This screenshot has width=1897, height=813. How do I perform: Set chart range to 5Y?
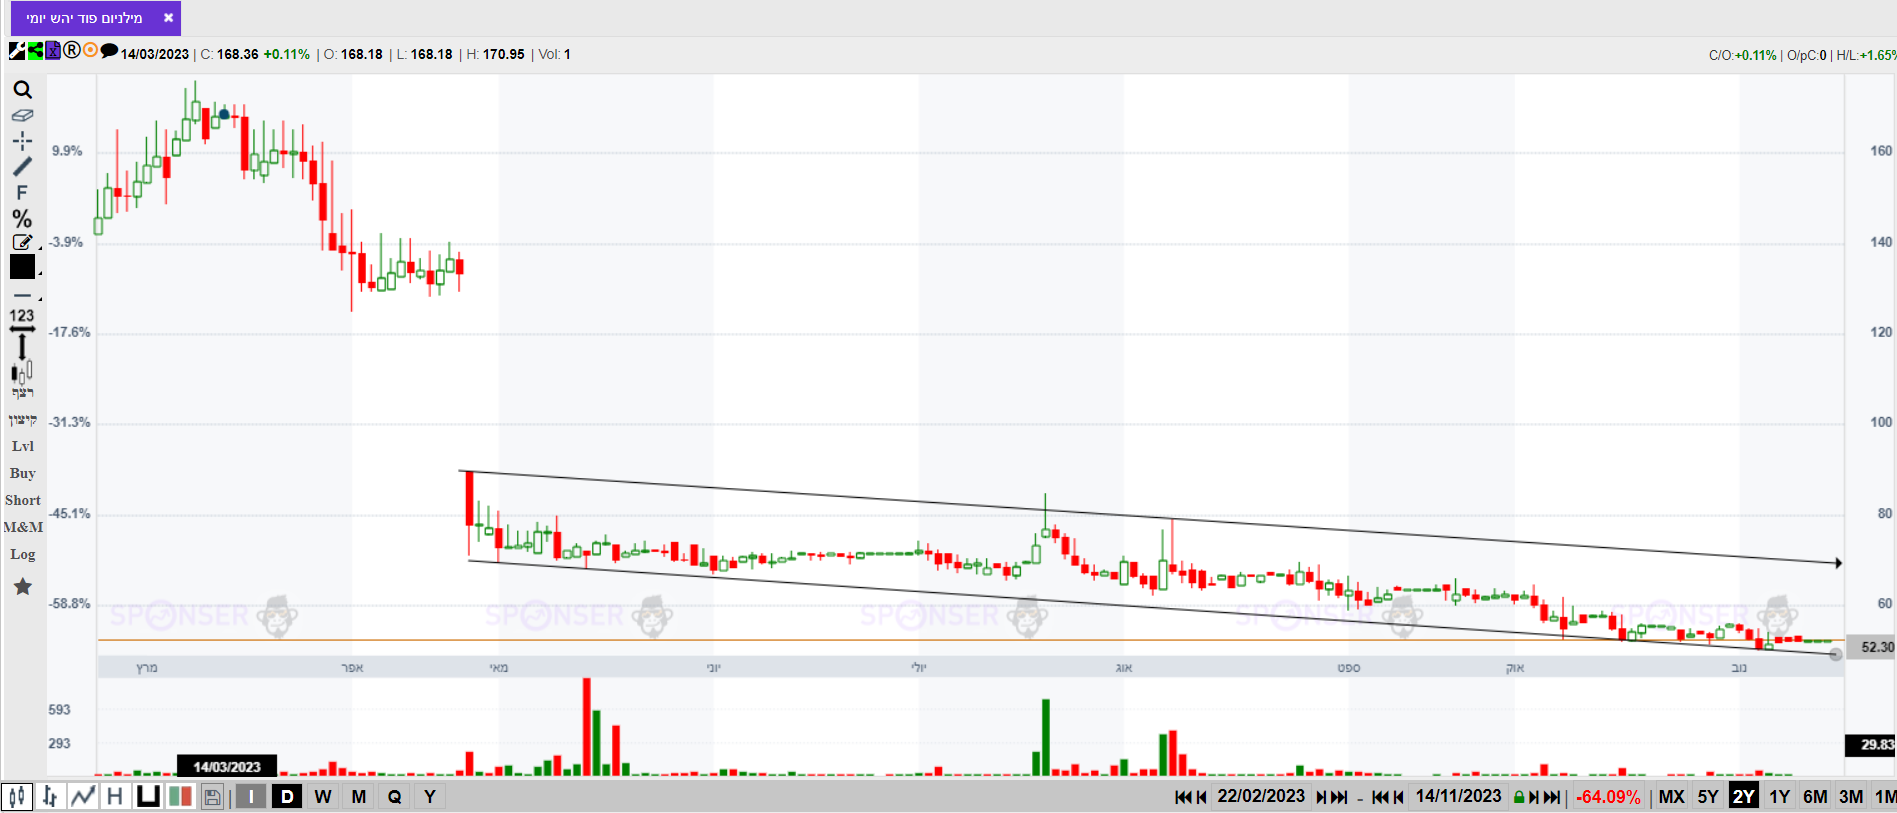tap(1708, 797)
